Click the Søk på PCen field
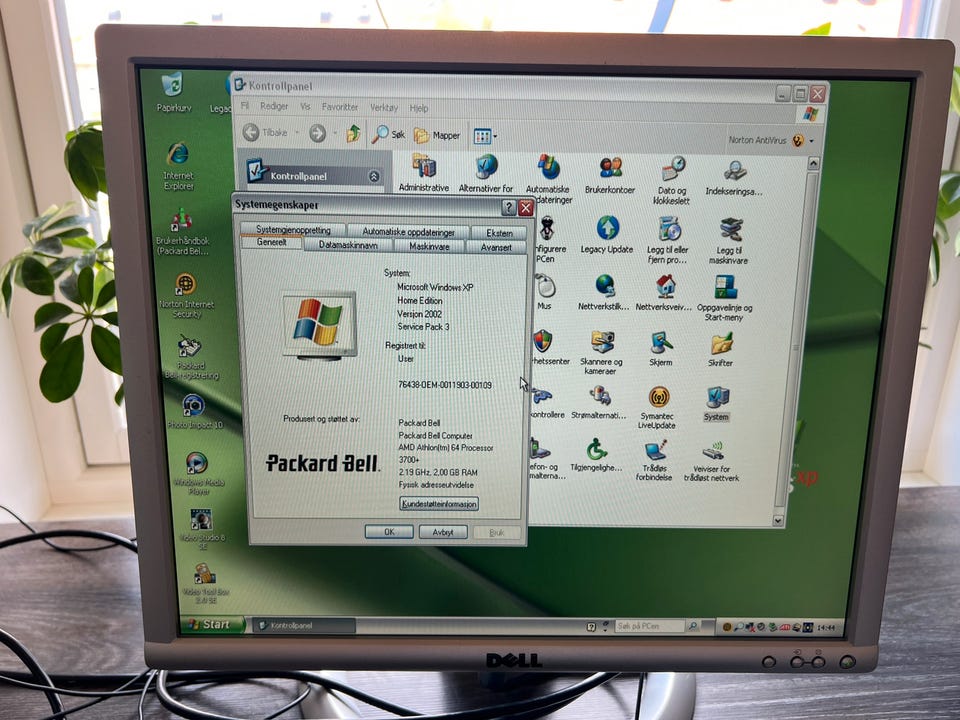Screen dimensions: 960x720 tap(650, 626)
